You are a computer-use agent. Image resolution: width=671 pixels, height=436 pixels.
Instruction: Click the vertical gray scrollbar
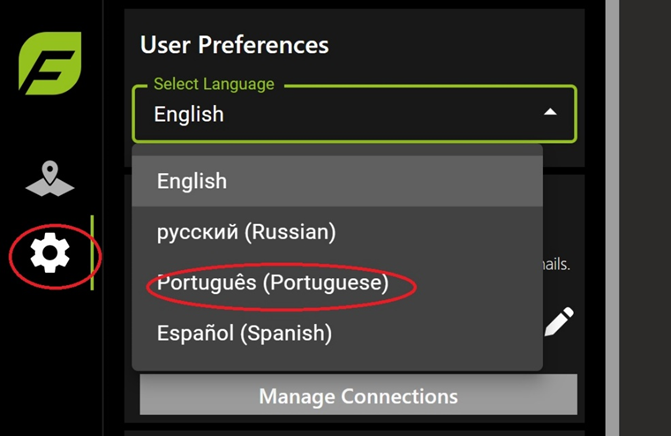612,218
